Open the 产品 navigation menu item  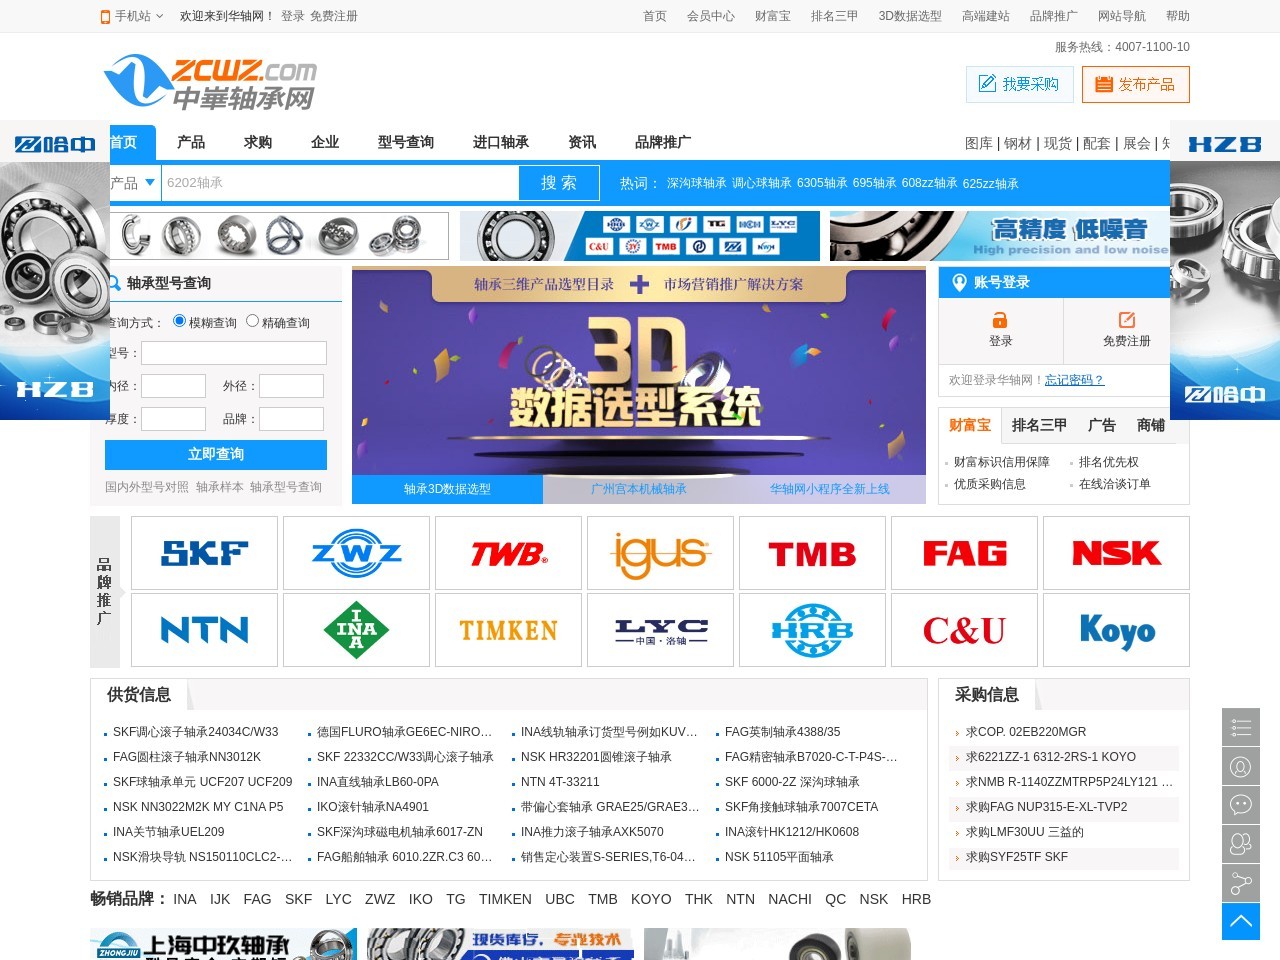[191, 142]
